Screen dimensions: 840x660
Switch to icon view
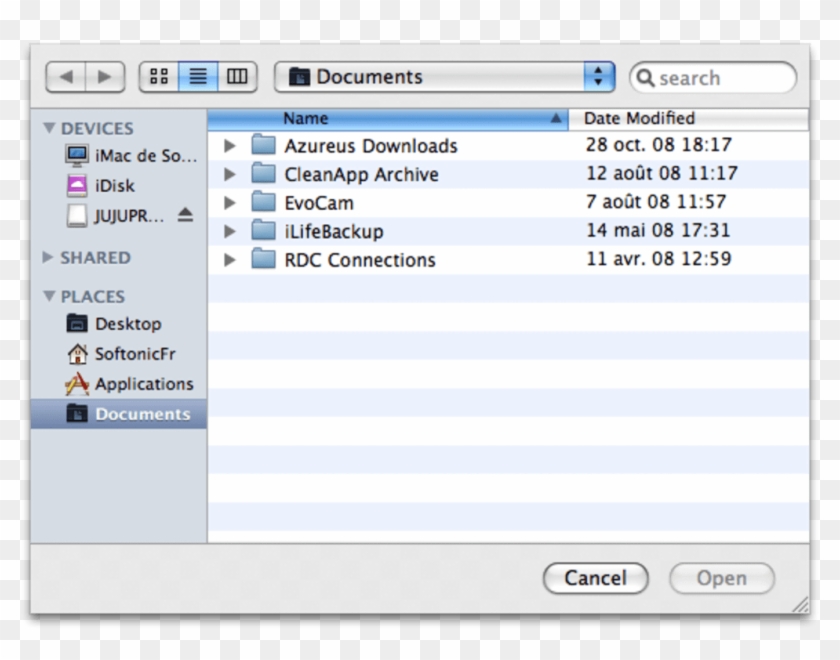click(159, 77)
